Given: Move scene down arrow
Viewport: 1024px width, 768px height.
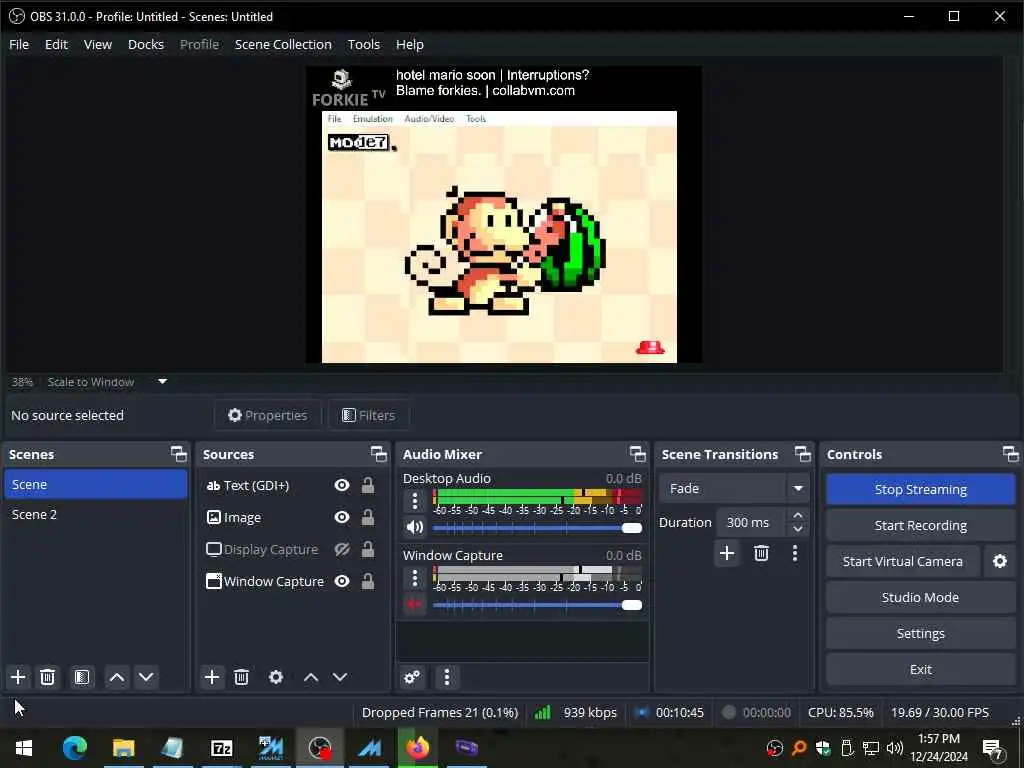Looking at the screenshot, I should click(146, 677).
